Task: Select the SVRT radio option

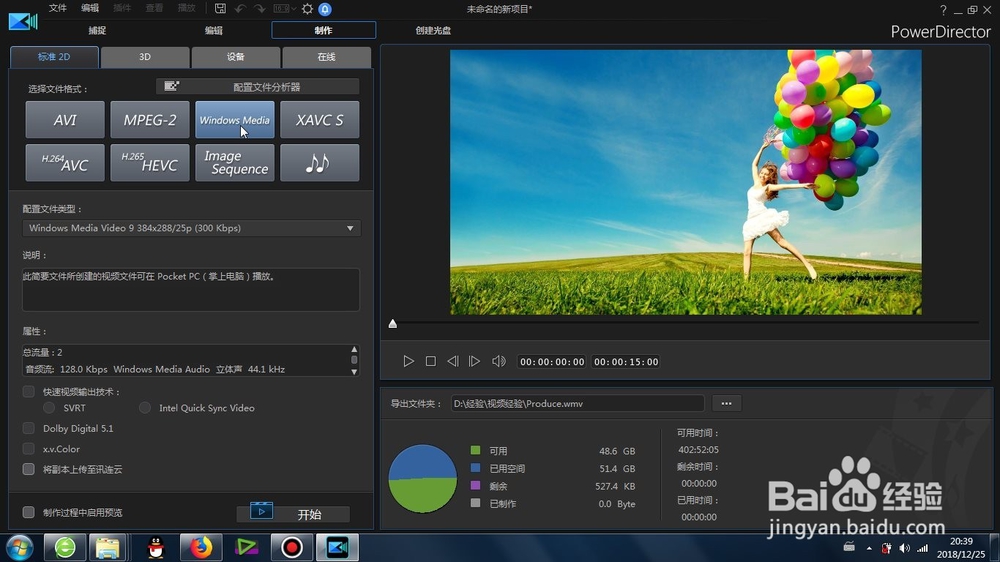Action: point(48,407)
